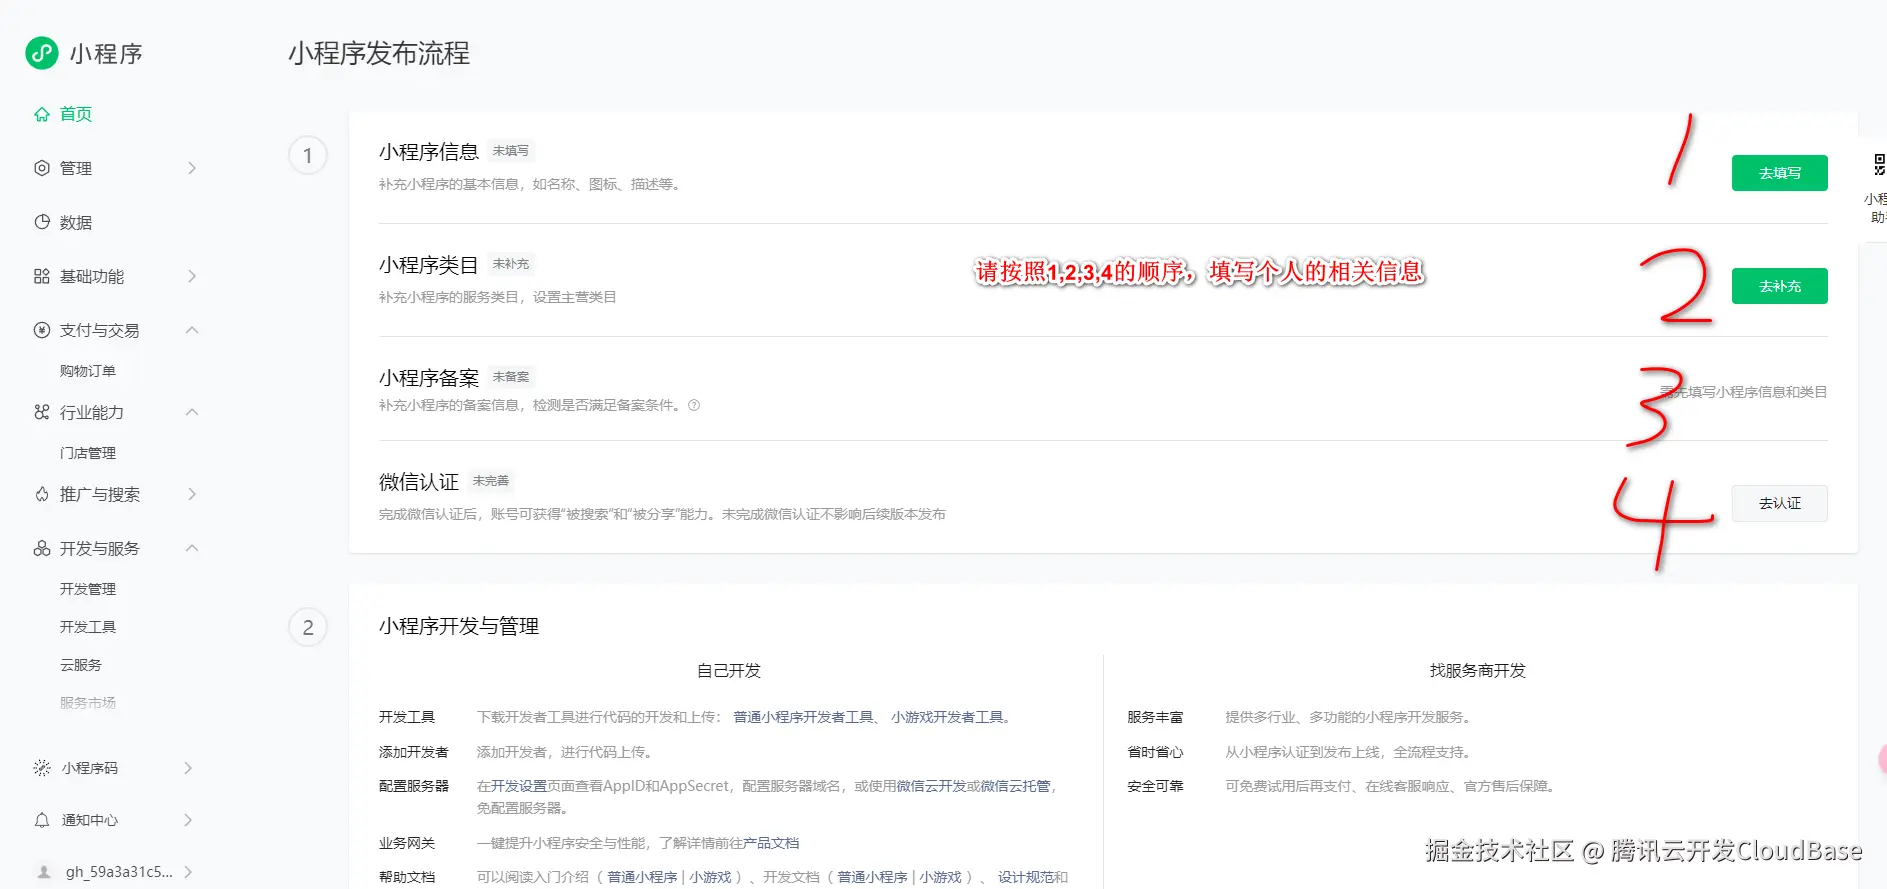1887x889 pixels.
Task: Click the 小程序信息 heading
Action: click(429, 152)
